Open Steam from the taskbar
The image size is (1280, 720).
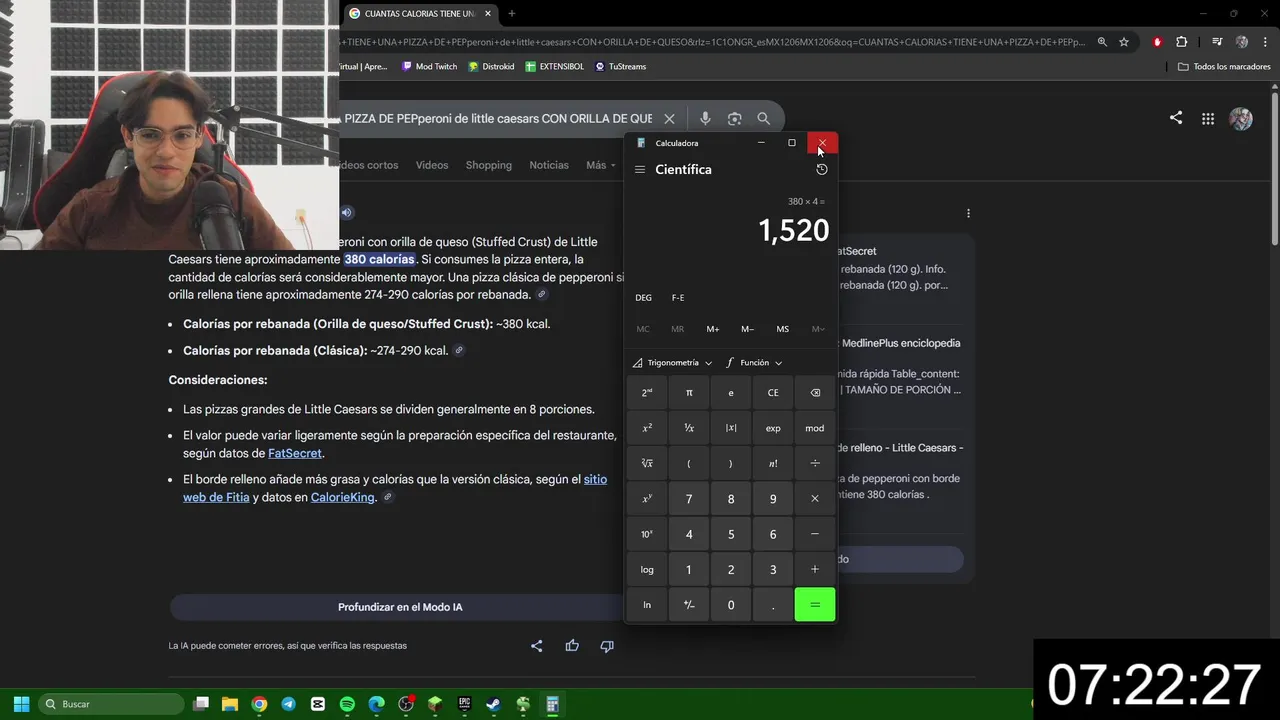pos(494,704)
